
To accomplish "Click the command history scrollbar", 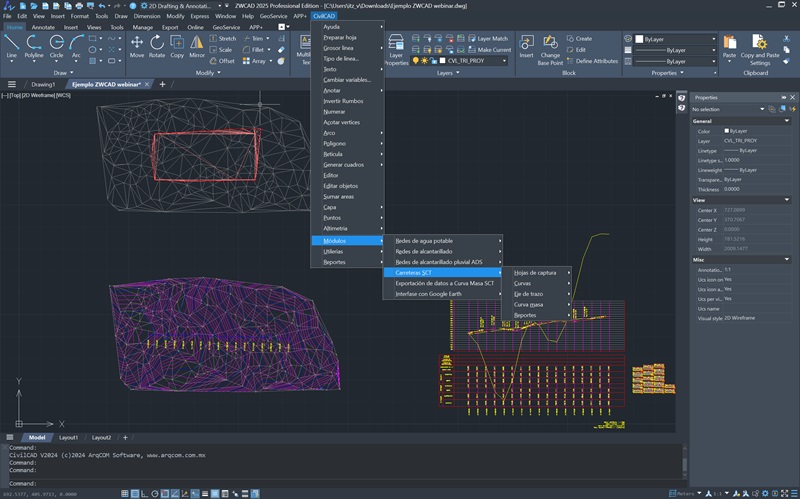I will coord(685,464).
